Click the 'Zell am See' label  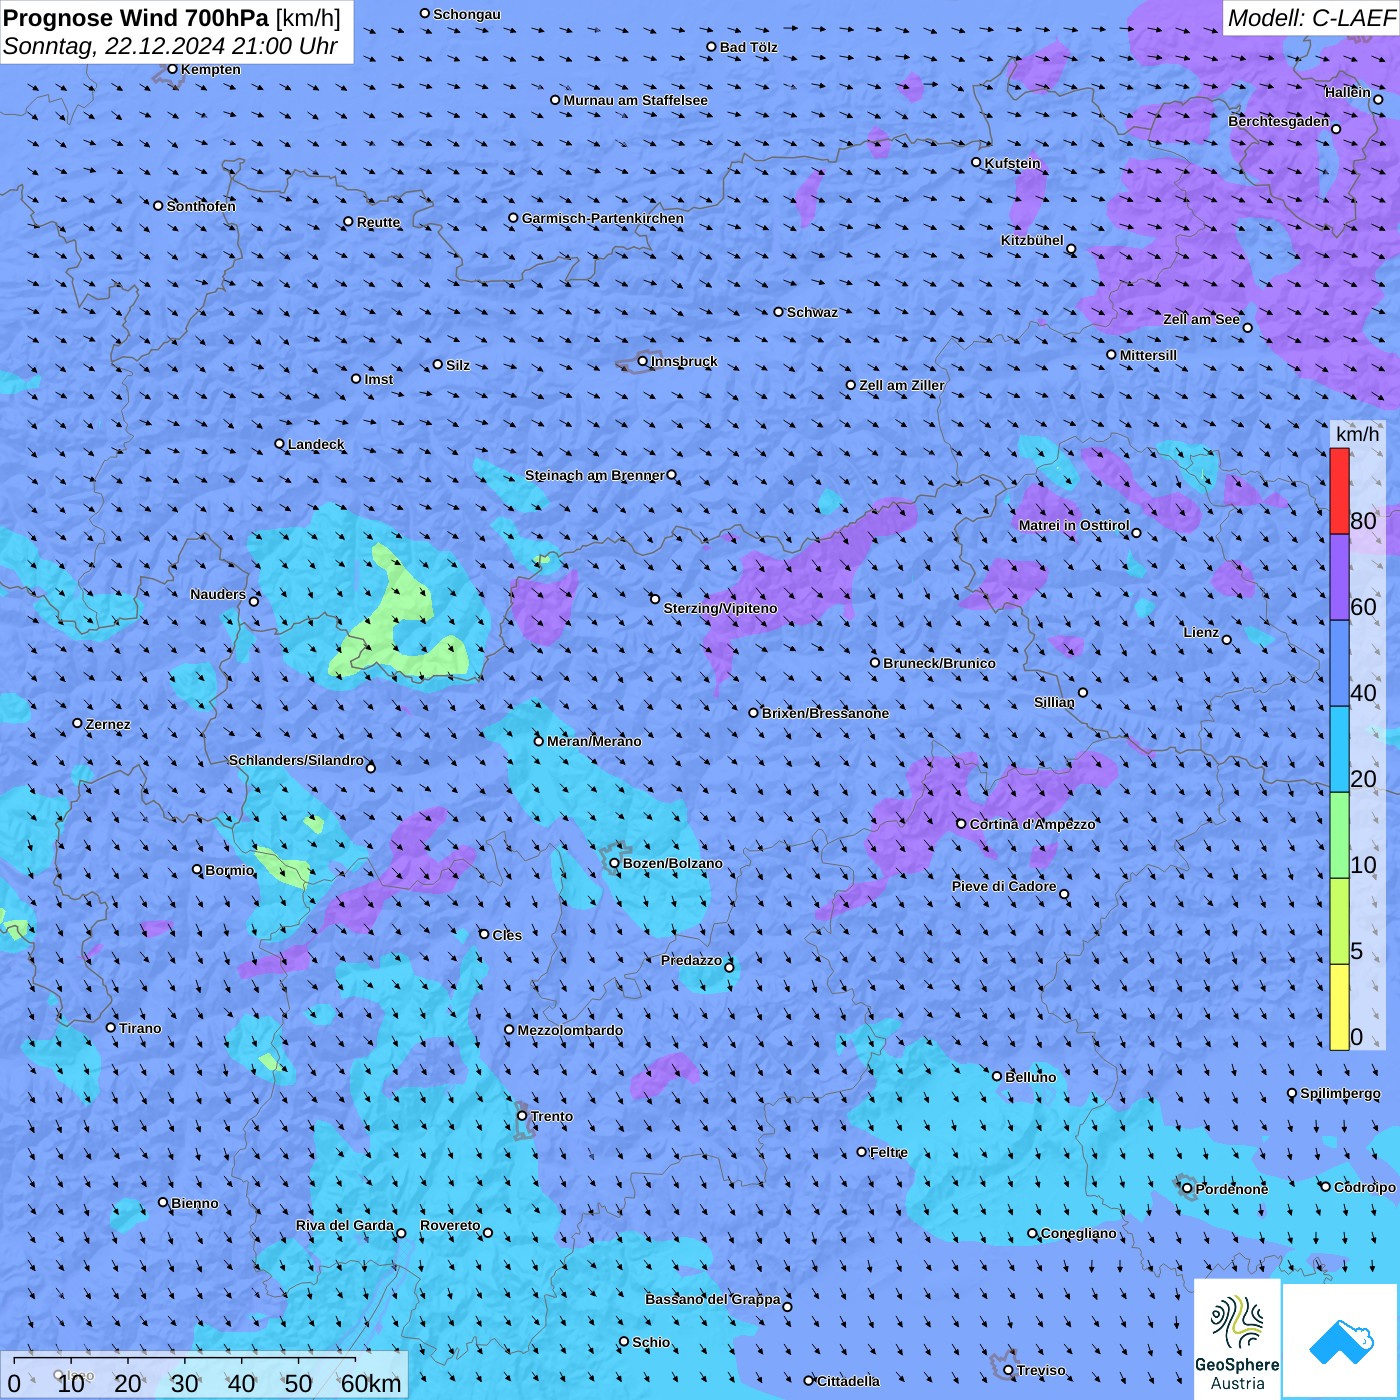point(1201,319)
